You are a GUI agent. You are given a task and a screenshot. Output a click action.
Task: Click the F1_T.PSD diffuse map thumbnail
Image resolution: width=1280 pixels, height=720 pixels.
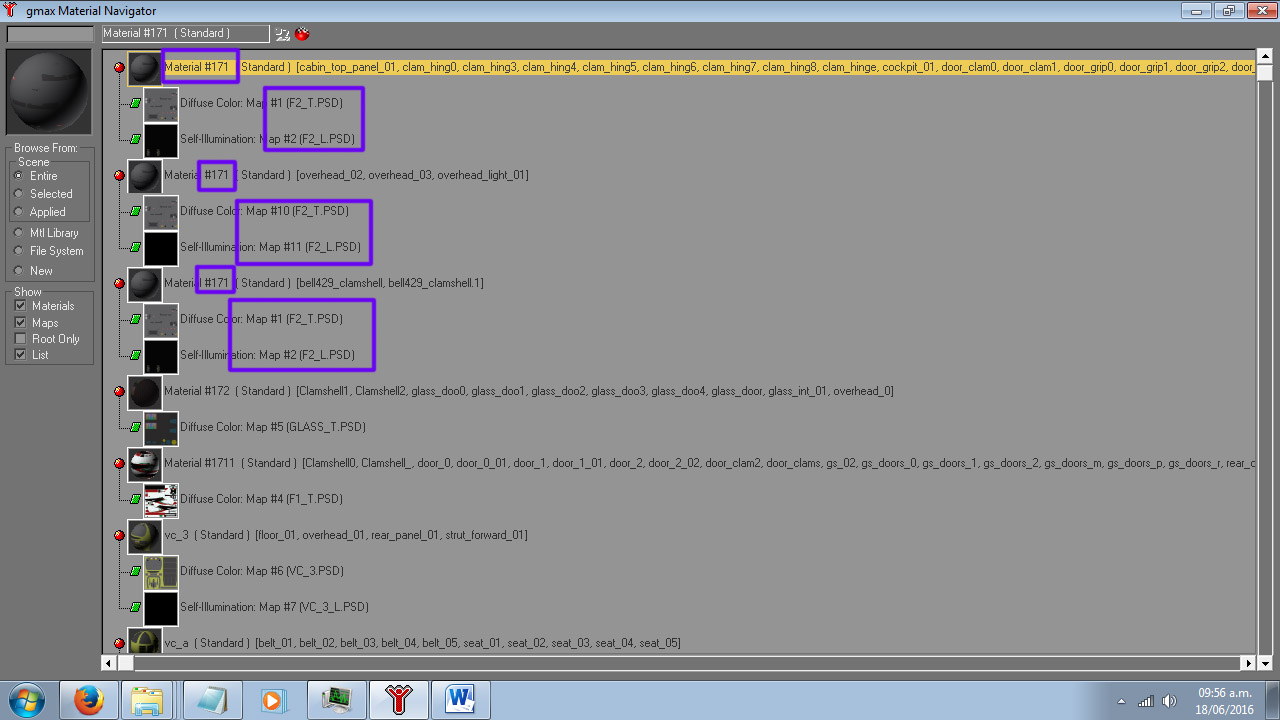coord(161,499)
